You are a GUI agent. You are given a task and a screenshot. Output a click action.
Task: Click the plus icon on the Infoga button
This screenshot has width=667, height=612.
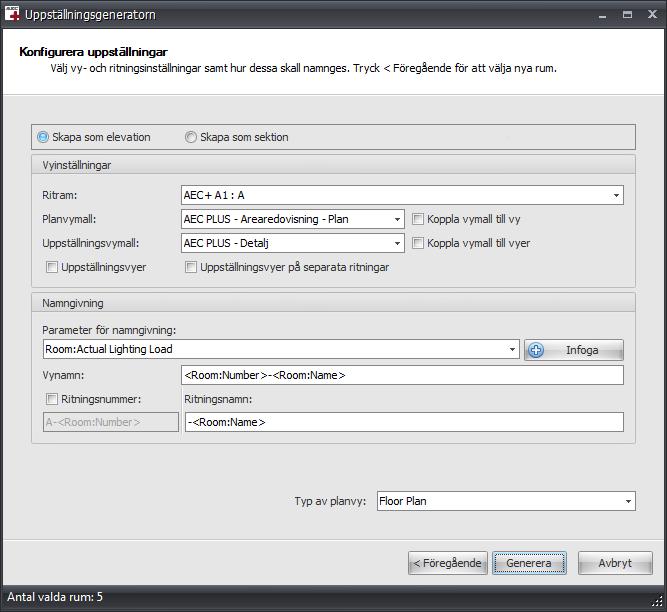536,350
